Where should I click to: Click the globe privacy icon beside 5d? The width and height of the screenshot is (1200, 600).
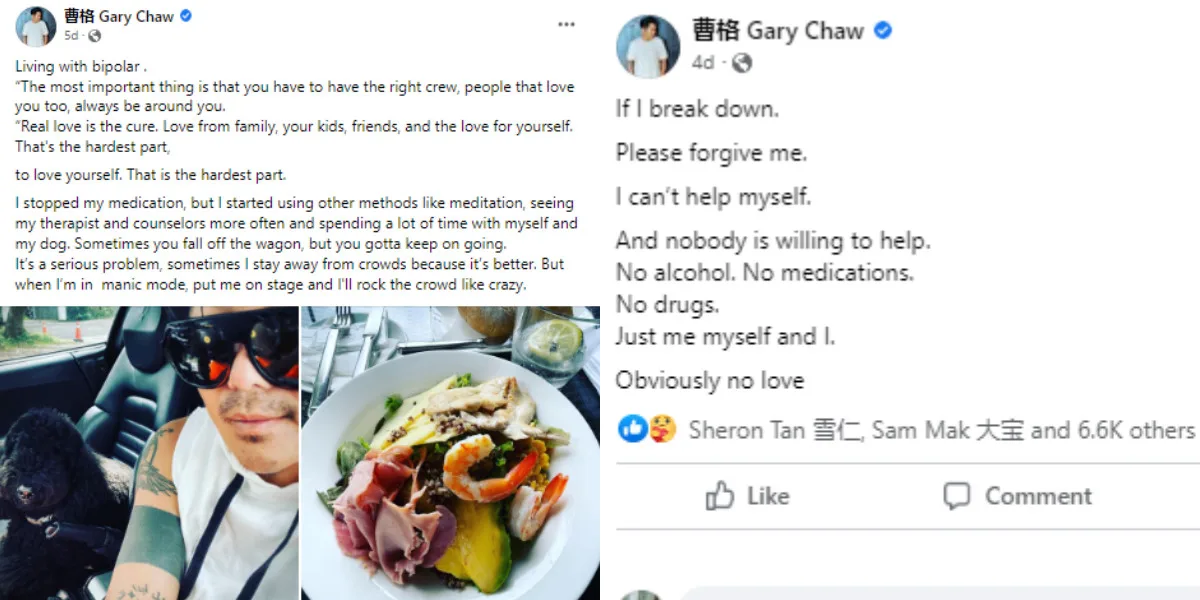95,36
